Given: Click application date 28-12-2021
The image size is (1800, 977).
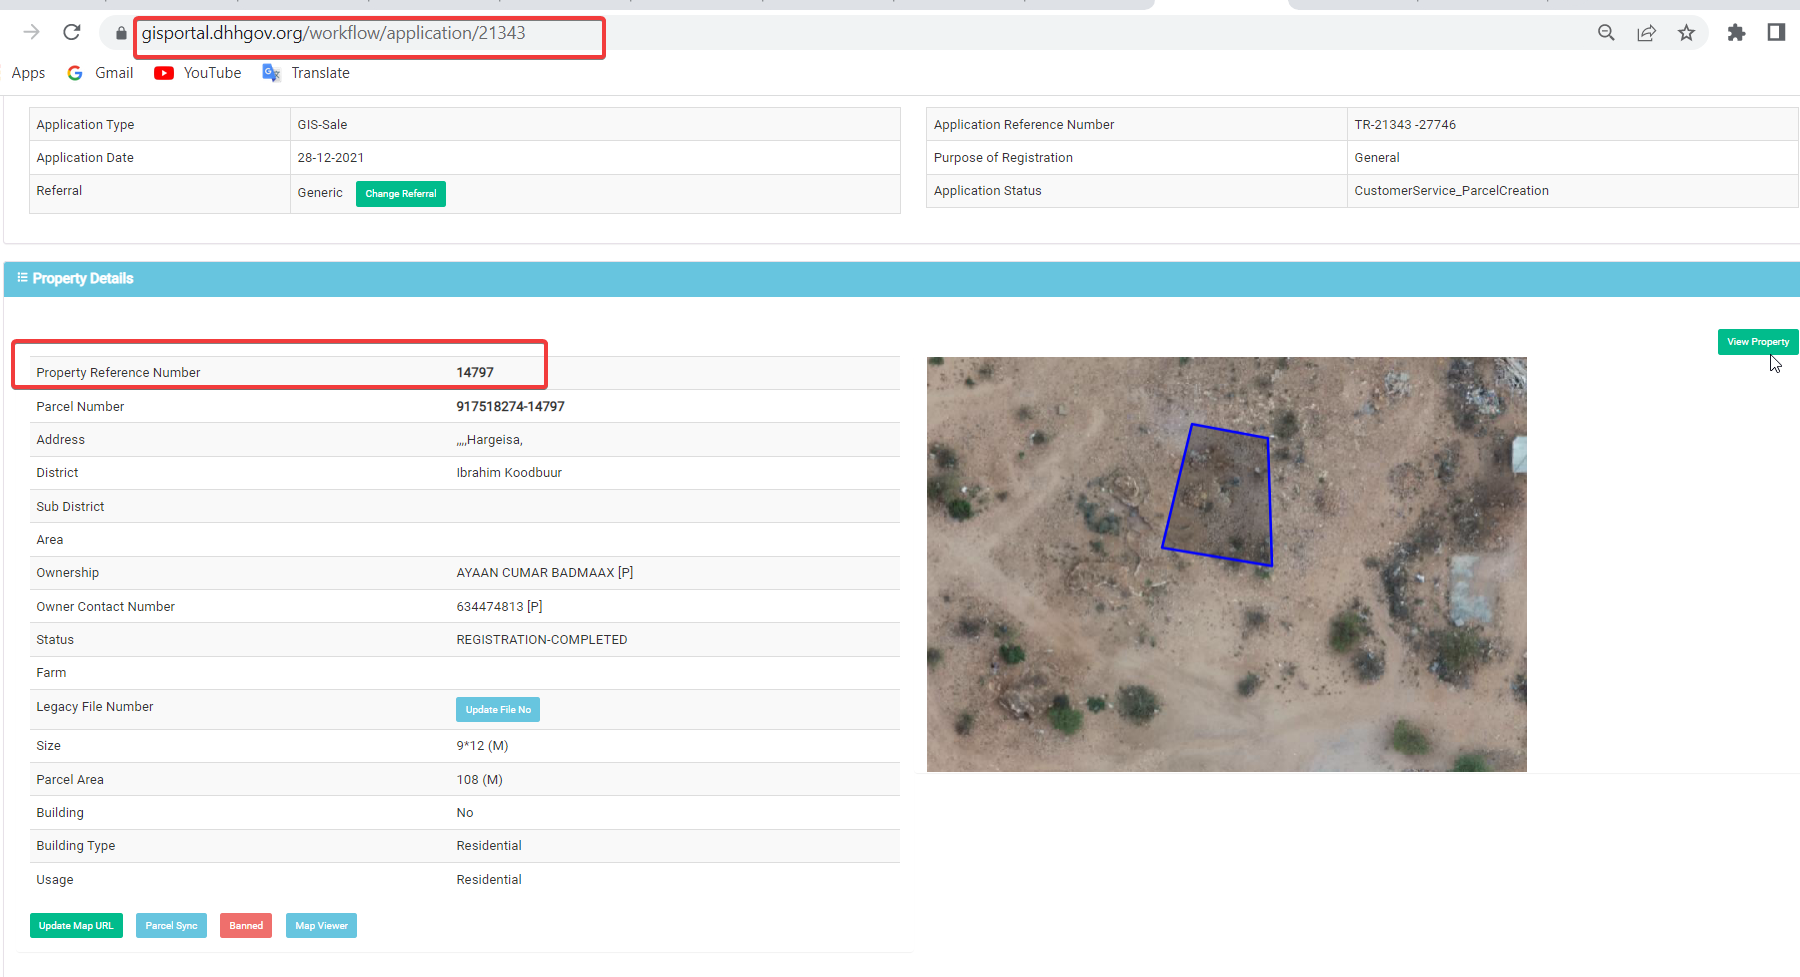Looking at the screenshot, I should coord(331,158).
